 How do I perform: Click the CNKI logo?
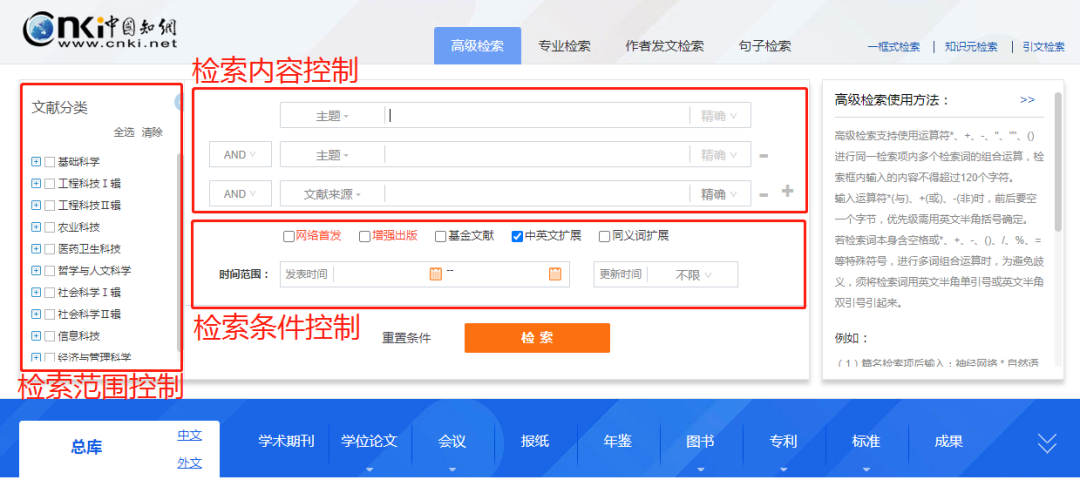click(101, 32)
